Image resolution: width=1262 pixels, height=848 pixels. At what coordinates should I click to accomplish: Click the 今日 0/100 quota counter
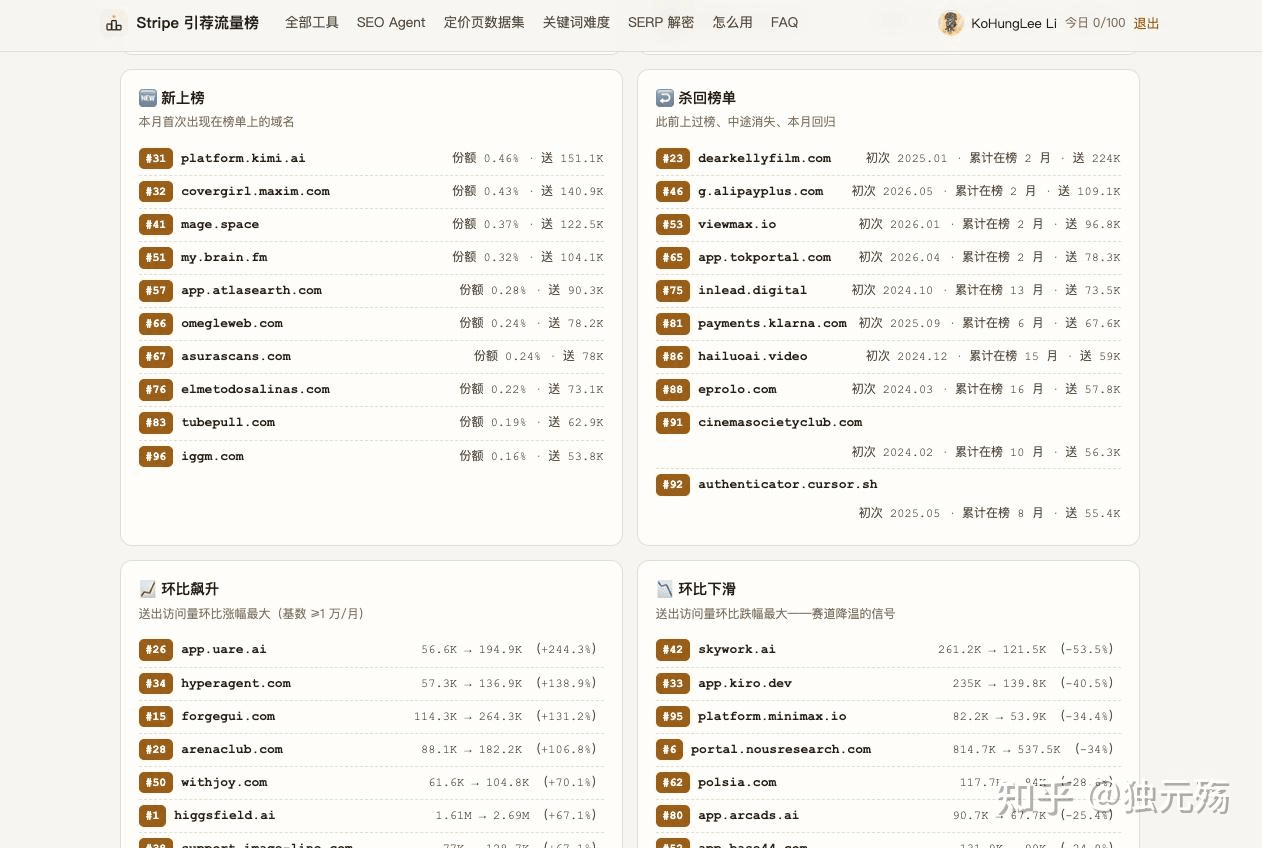tap(1095, 23)
